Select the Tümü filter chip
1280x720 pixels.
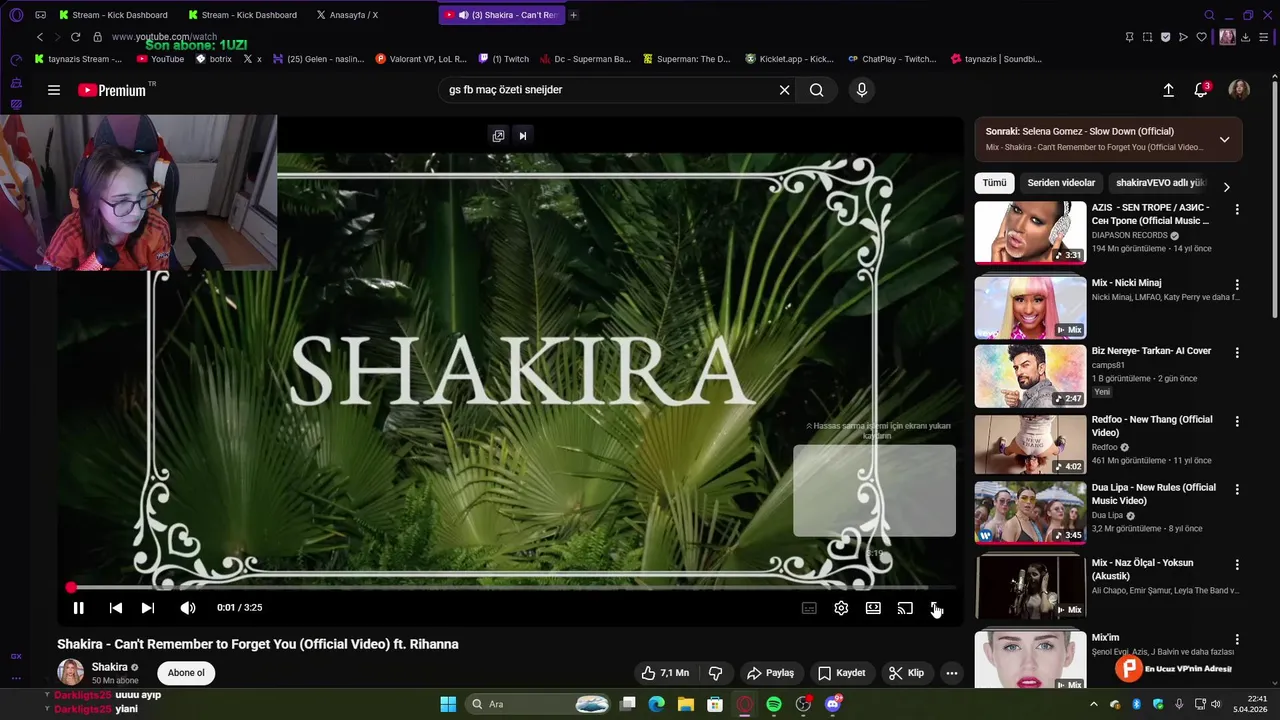tap(994, 183)
